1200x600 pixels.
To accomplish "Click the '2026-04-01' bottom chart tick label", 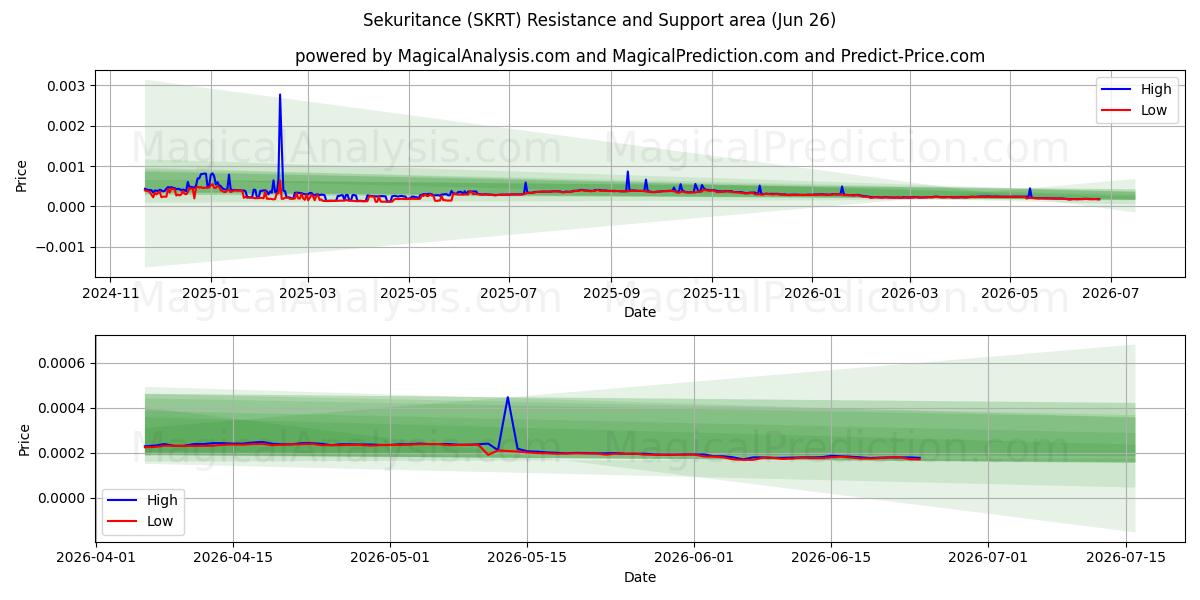I will pyautogui.click(x=95, y=558).
